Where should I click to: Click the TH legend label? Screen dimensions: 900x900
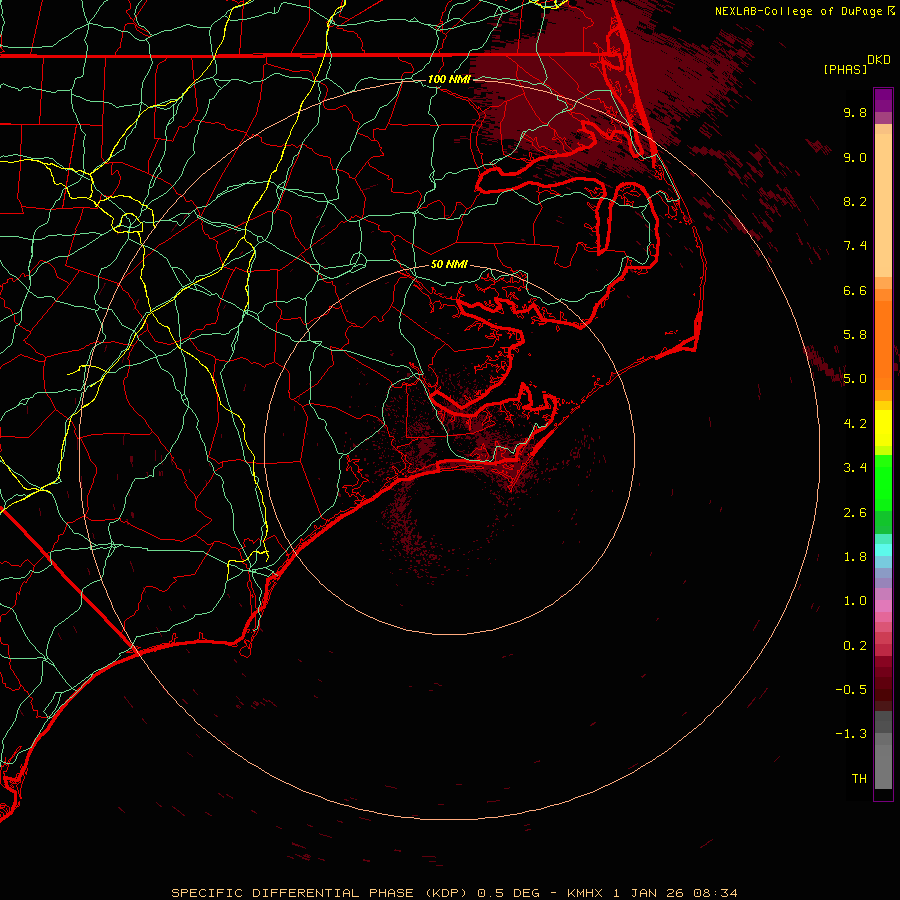point(859,779)
